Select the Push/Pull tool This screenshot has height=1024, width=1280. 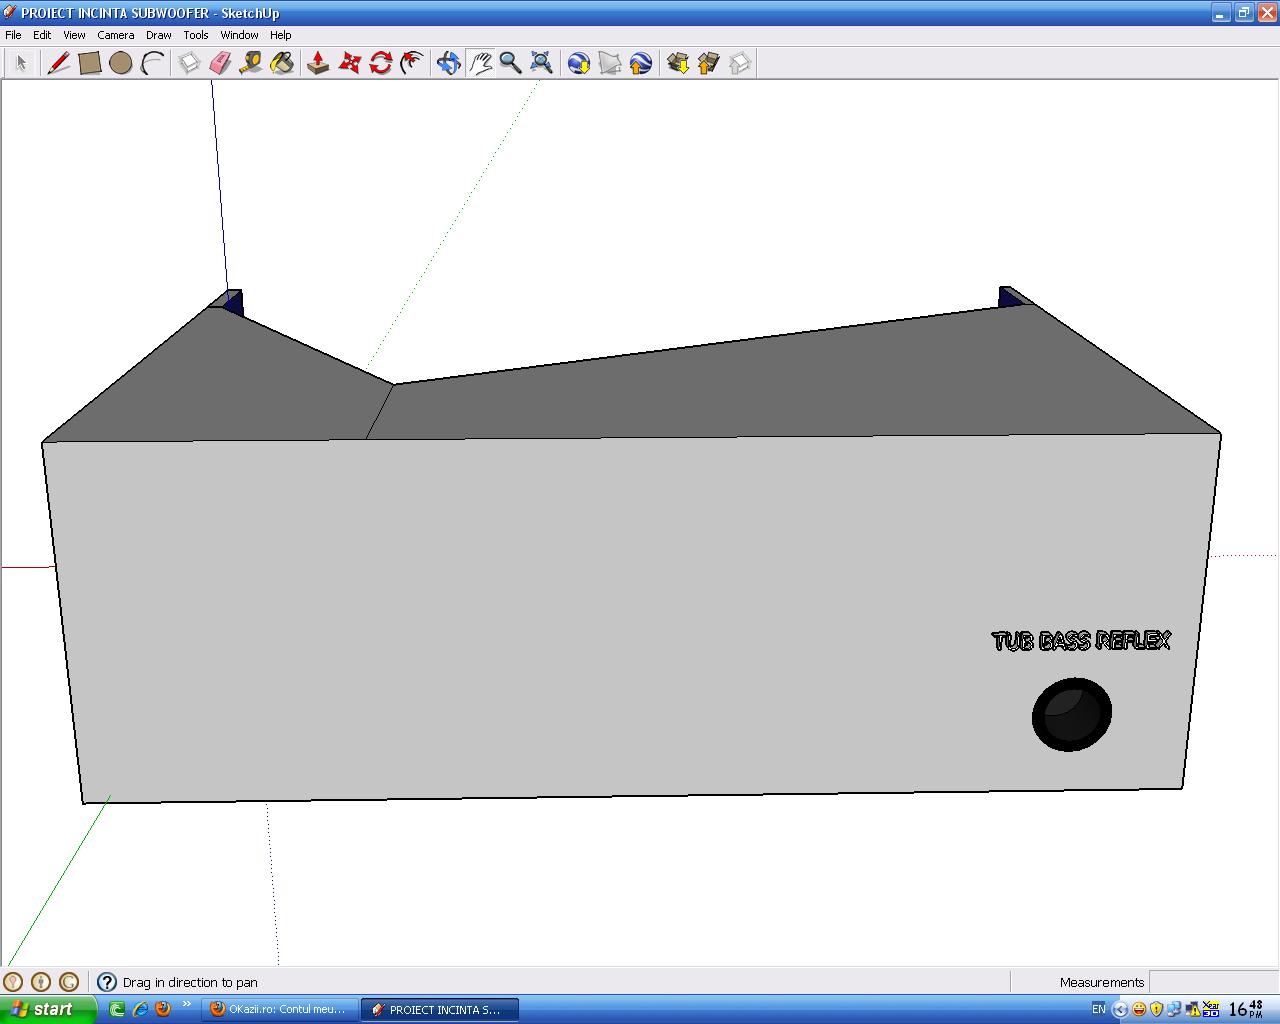318,63
